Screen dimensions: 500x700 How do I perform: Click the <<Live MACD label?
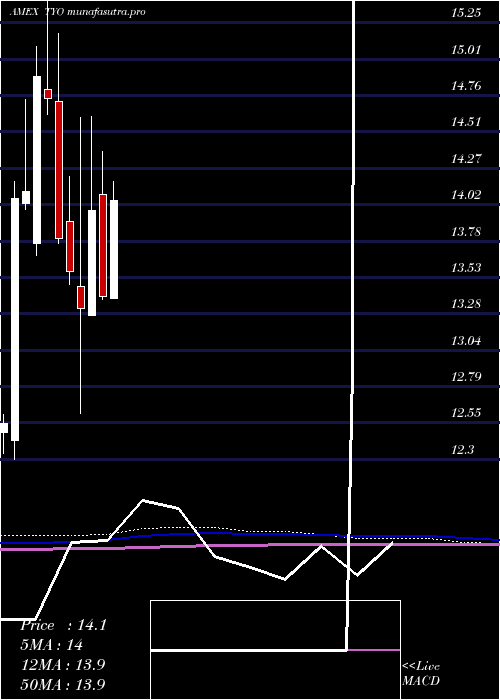pyautogui.click(x=421, y=674)
